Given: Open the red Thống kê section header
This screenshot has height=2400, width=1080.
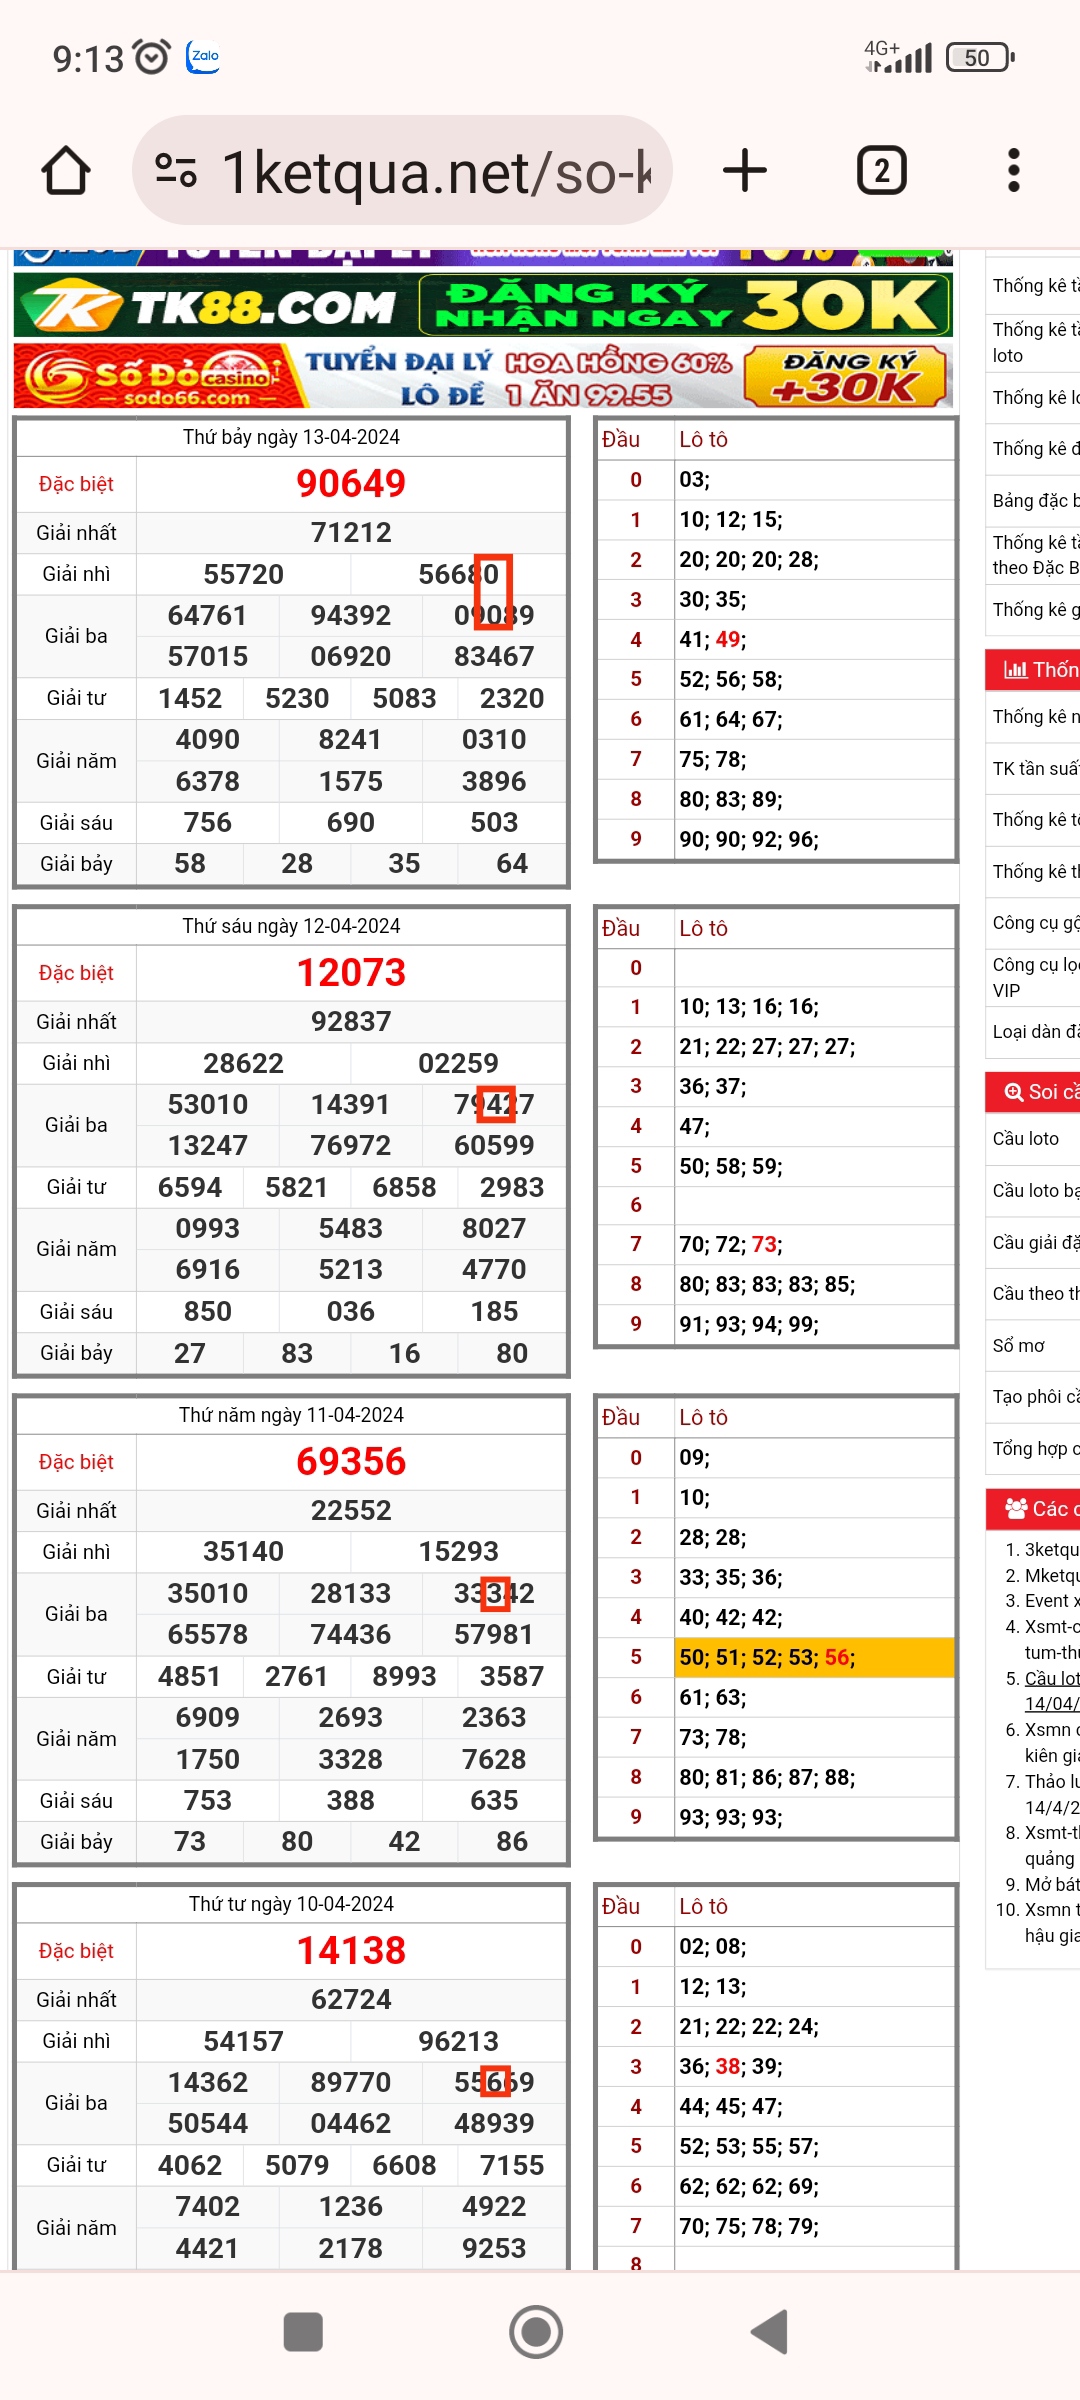Looking at the screenshot, I should 1033,670.
